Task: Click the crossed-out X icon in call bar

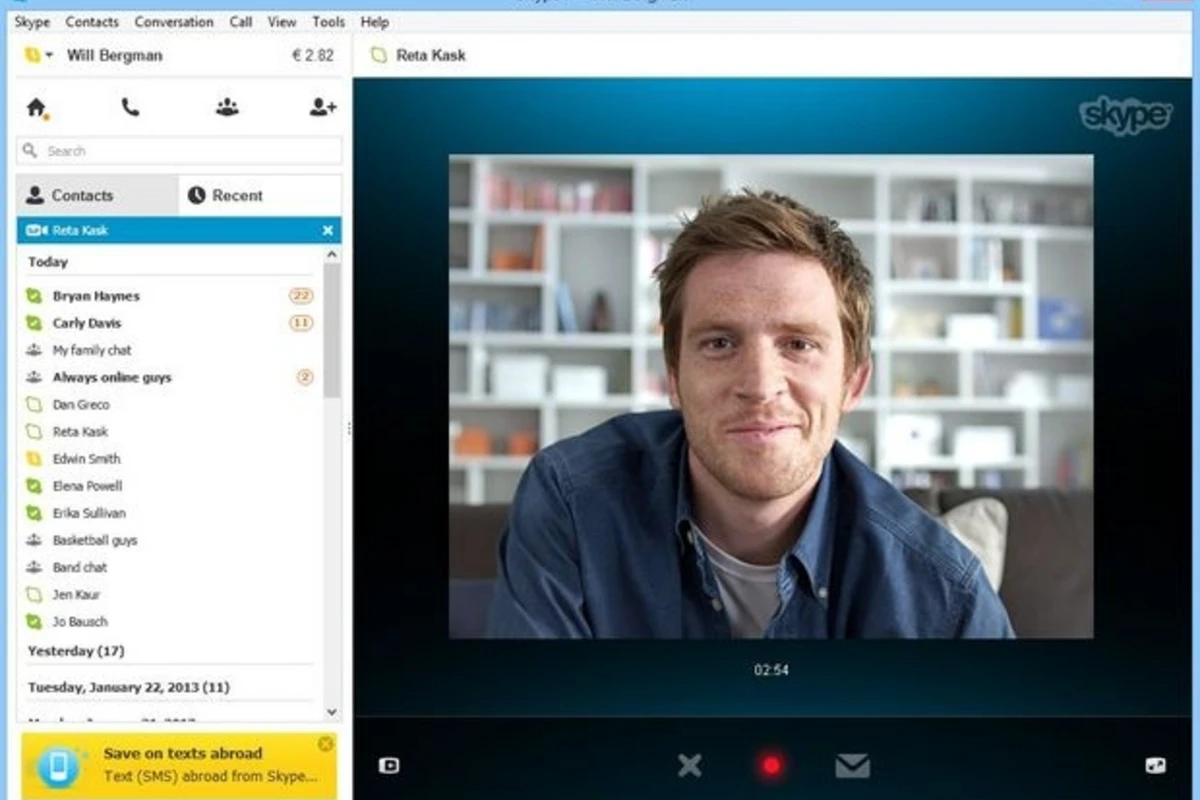Action: click(690, 766)
